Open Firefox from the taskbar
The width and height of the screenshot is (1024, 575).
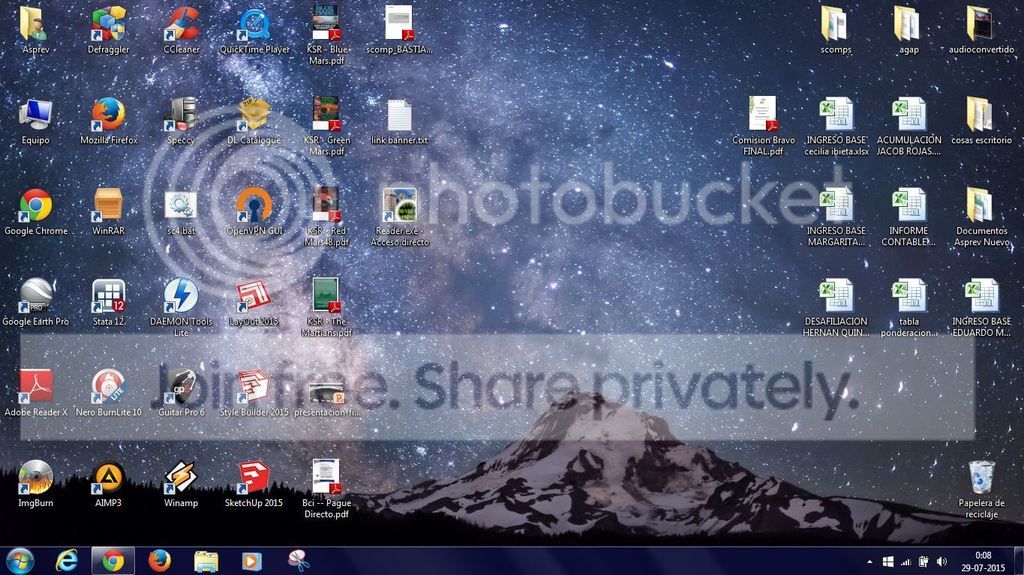pos(159,561)
